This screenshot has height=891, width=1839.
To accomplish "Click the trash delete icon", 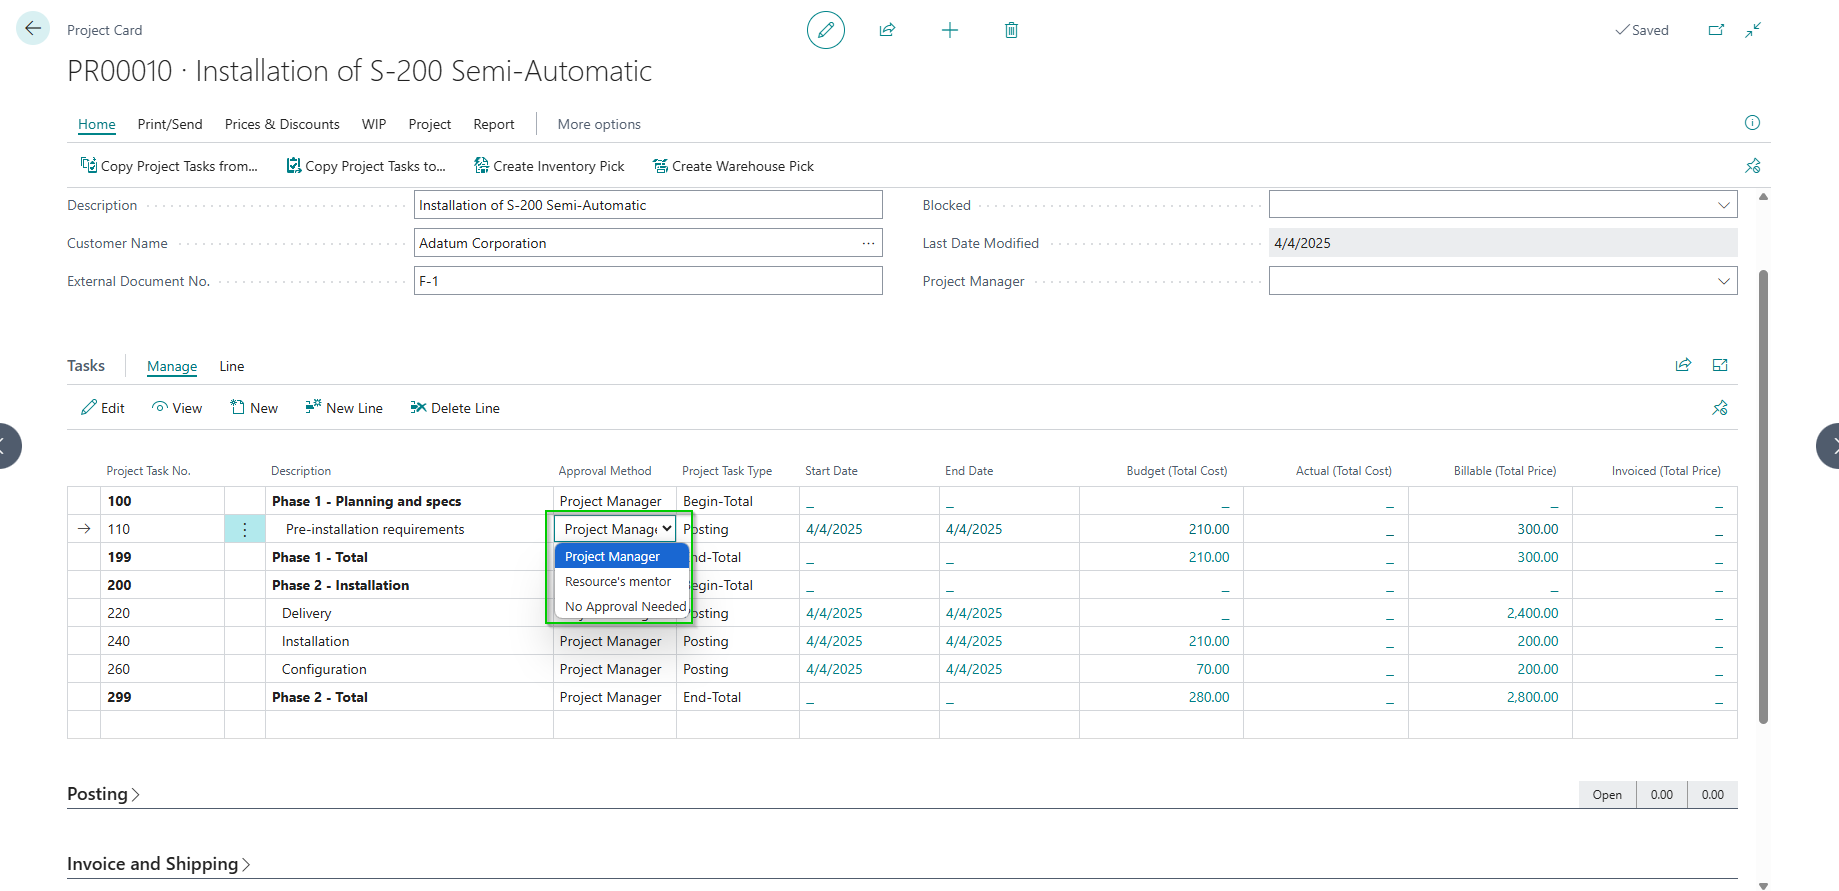I will pos(1011,30).
